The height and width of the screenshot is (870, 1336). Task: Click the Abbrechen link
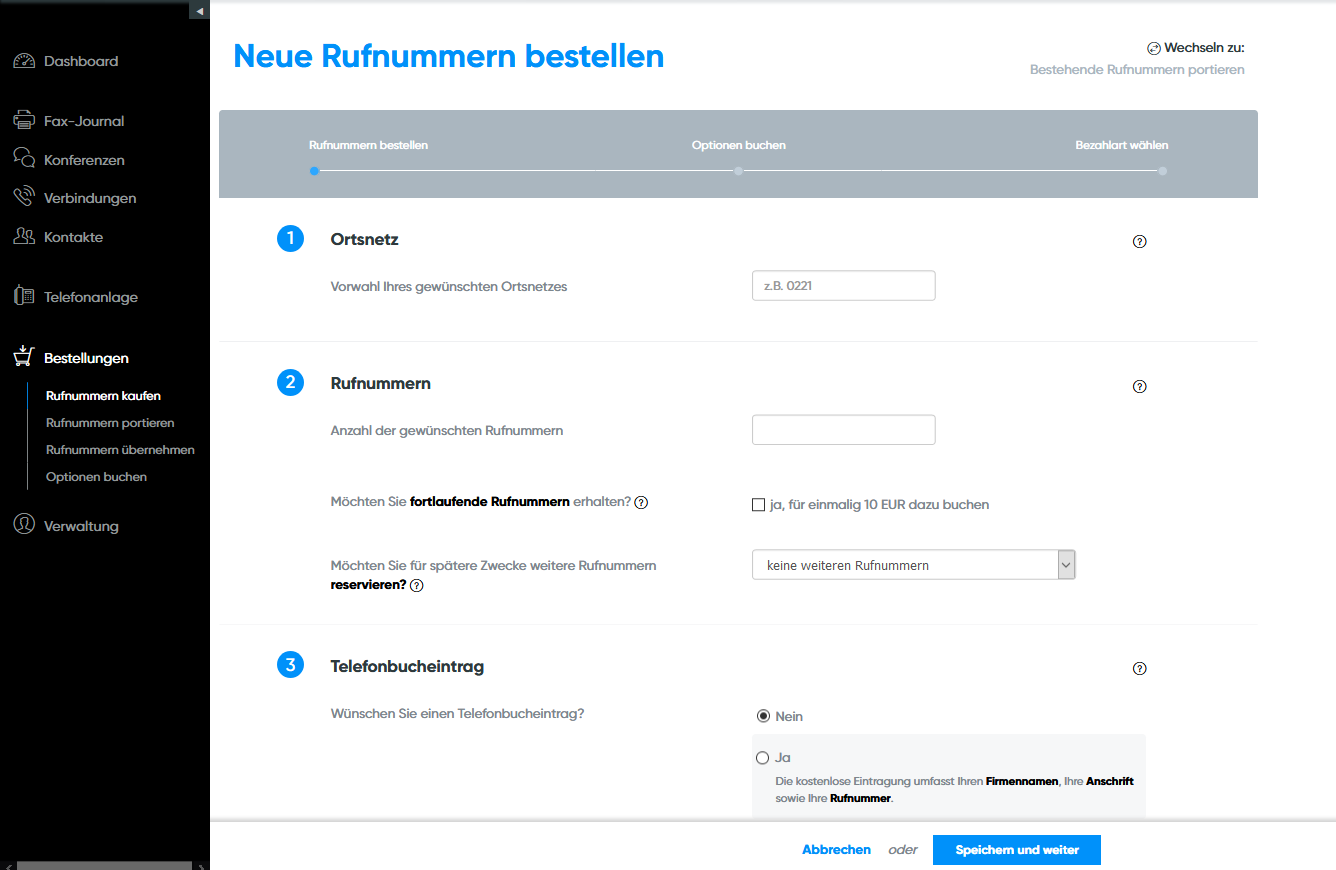[836, 850]
